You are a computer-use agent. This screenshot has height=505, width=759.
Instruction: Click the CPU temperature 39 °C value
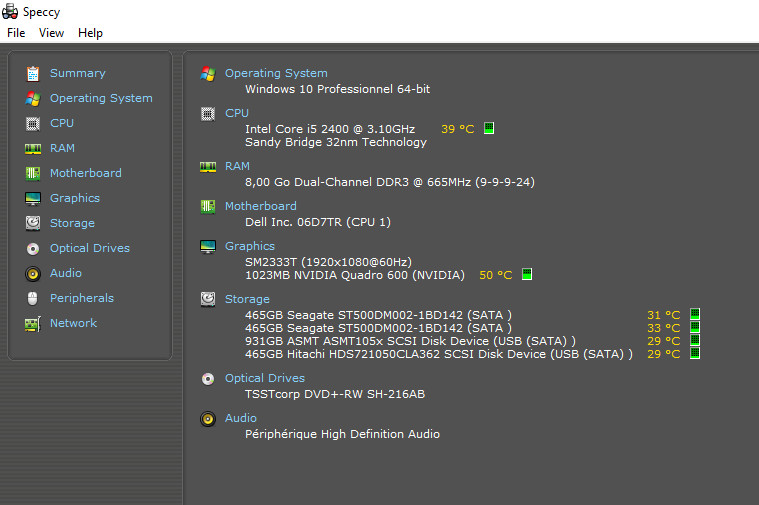tap(457, 129)
